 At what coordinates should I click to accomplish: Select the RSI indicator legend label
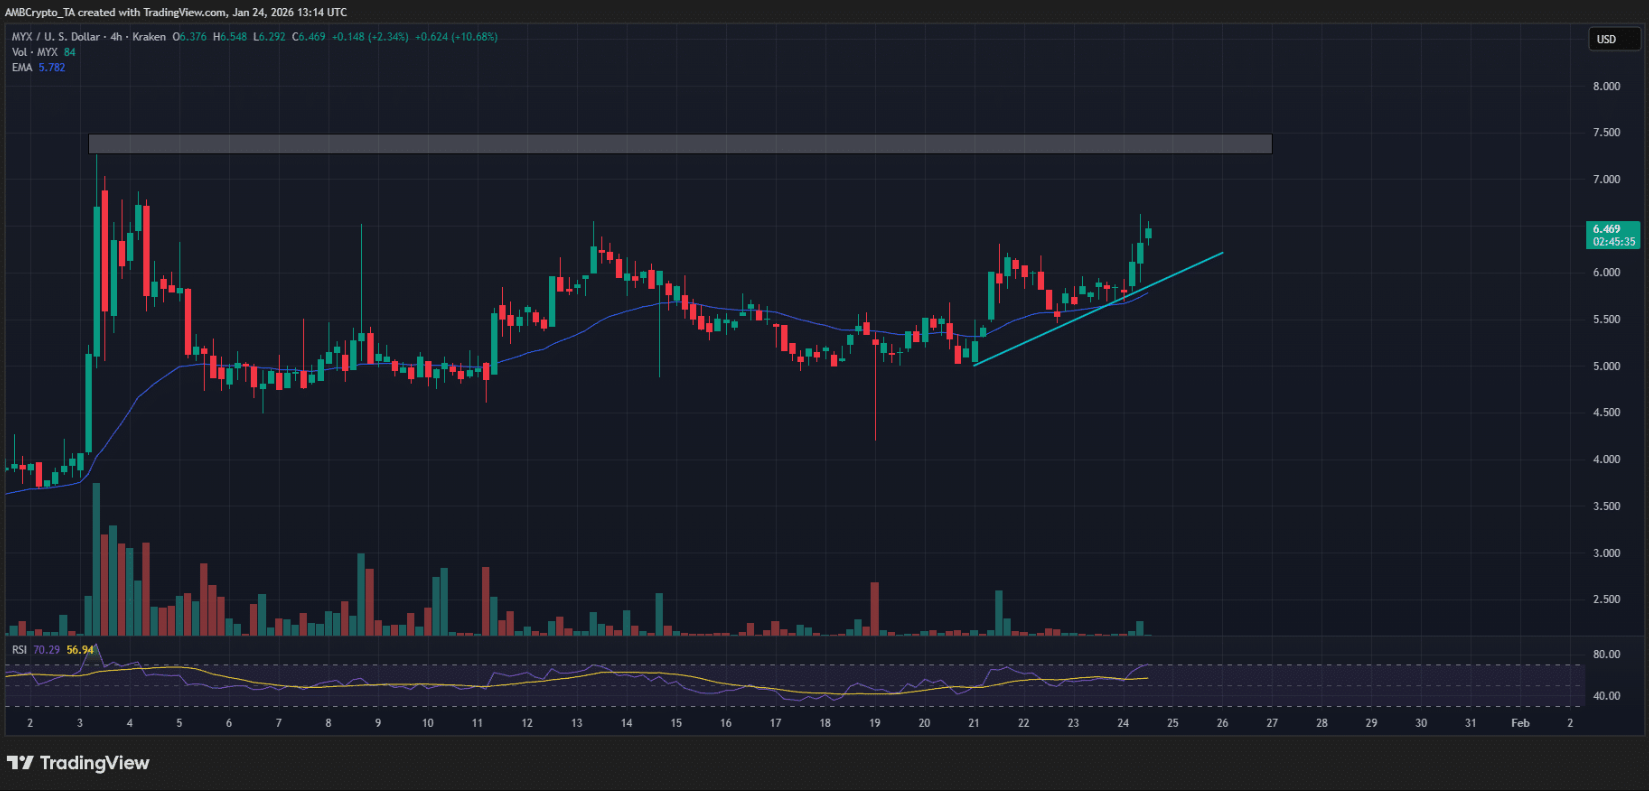tap(20, 650)
